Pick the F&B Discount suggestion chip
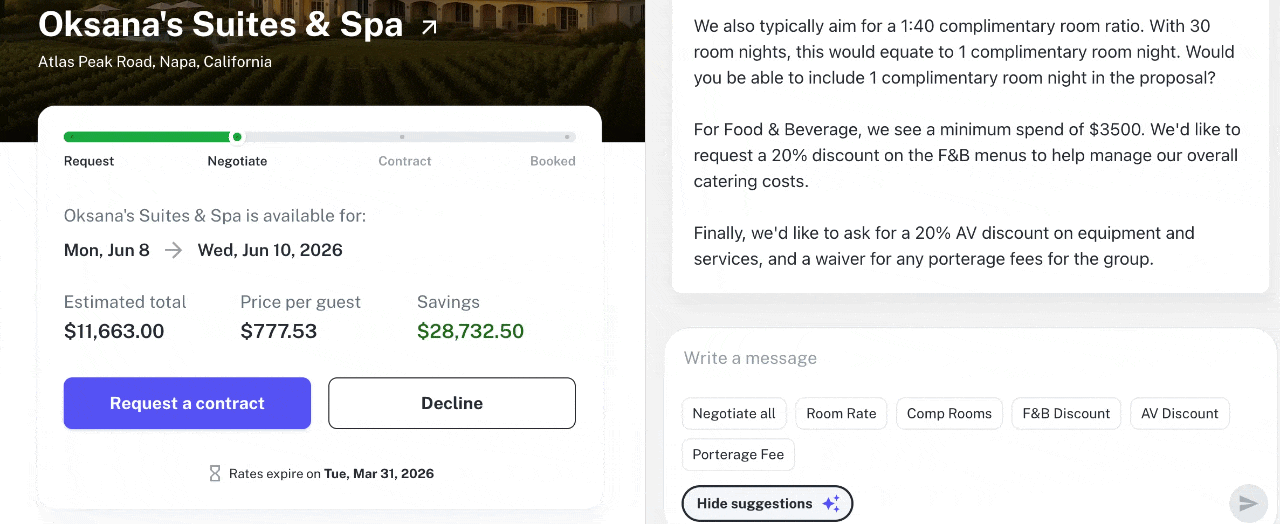1280x524 pixels. click(x=1066, y=414)
